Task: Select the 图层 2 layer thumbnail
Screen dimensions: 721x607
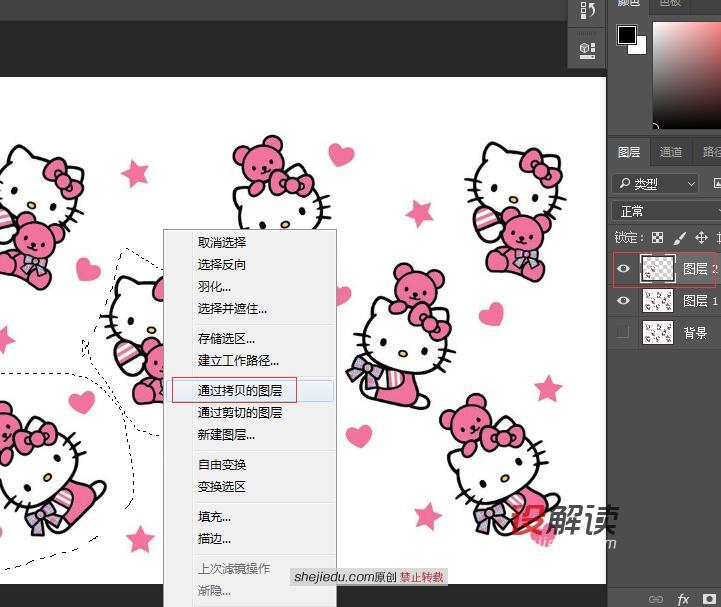Action: [658, 269]
